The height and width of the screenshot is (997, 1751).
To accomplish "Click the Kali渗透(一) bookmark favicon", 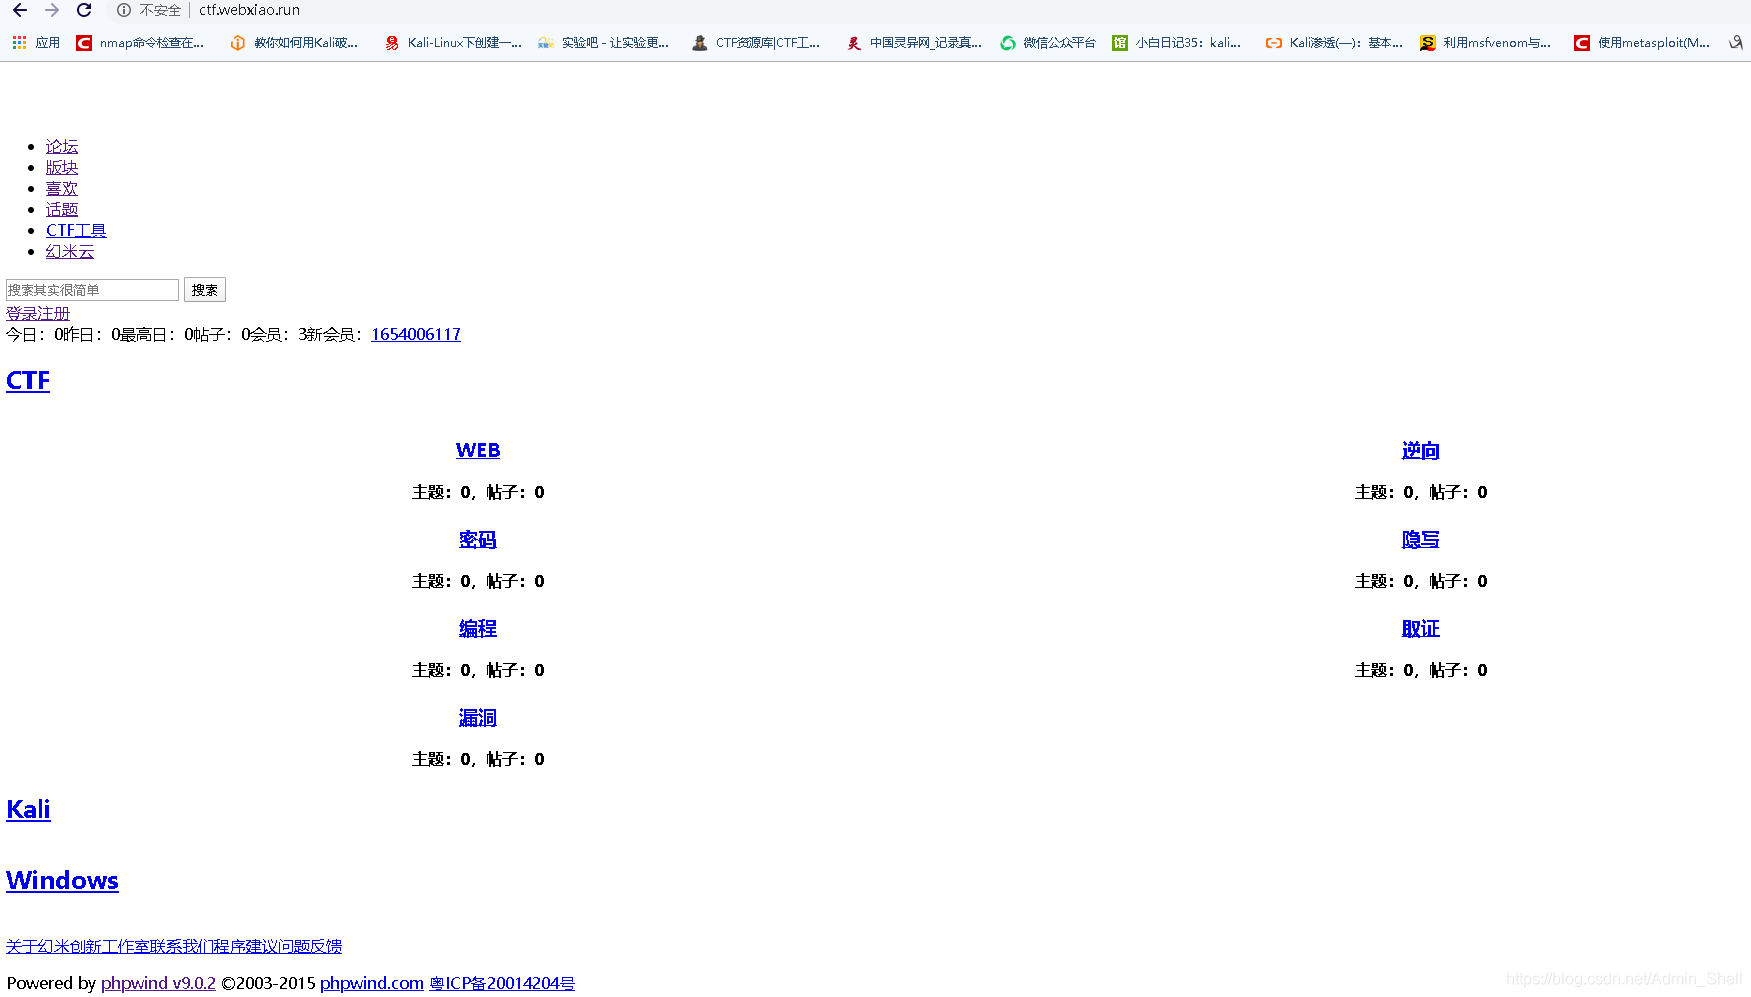I will click(x=1274, y=43).
